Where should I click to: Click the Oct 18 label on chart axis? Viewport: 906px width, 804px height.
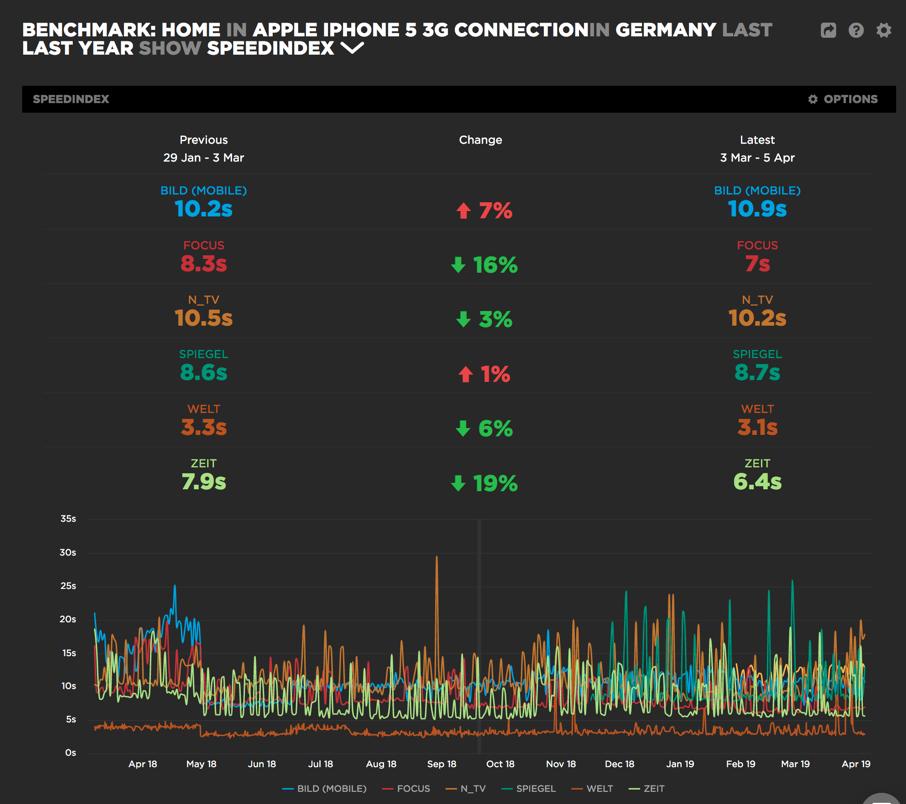pos(500,764)
